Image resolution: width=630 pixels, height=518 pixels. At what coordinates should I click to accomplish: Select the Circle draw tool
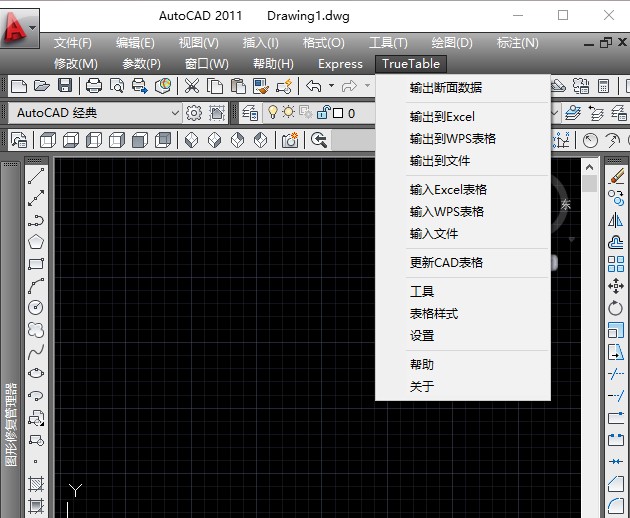point(36,308)
